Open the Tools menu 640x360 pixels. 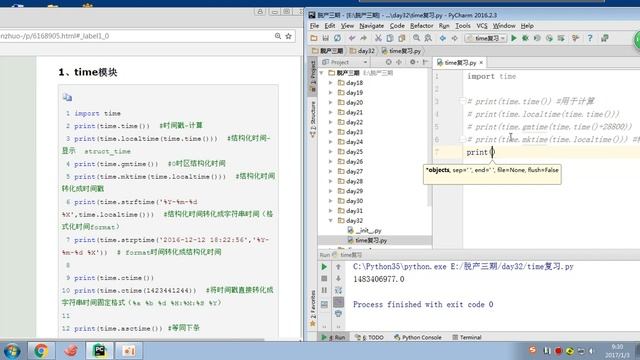coord(463,26)
